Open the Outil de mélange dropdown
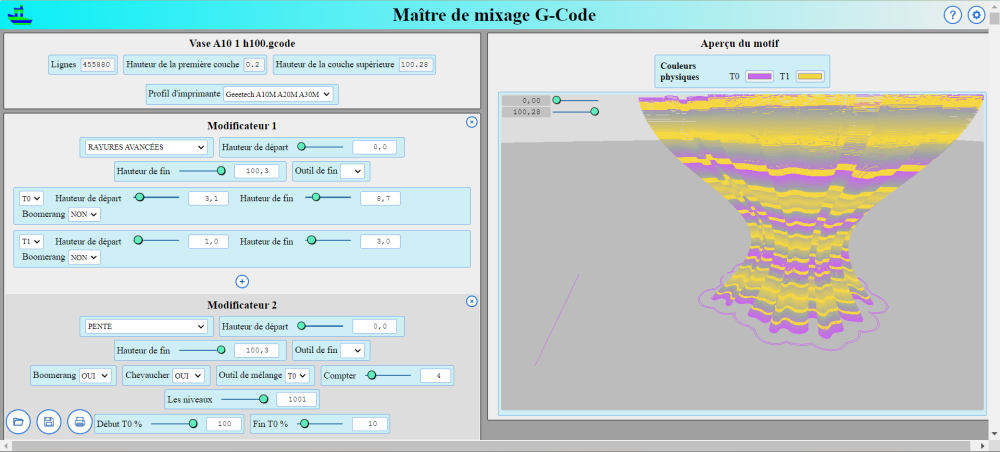This screenshot has width=1000, height=452. [x=297, y=375]
